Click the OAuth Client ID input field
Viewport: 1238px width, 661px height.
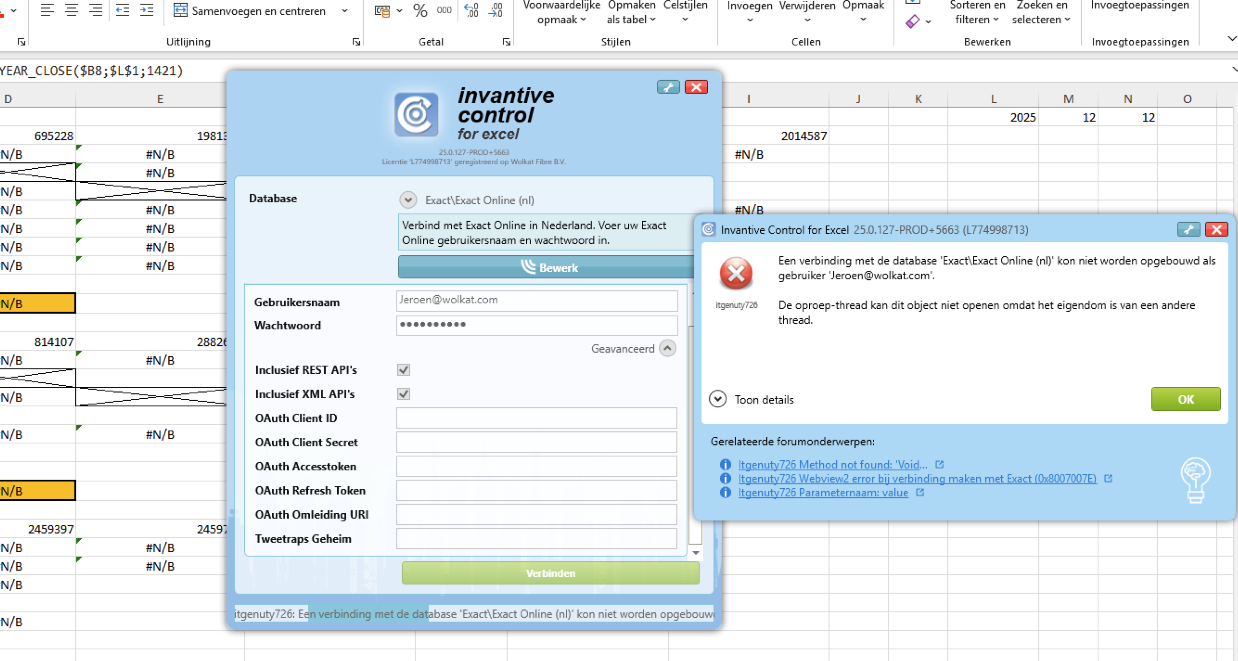click(x=536, y=418)
